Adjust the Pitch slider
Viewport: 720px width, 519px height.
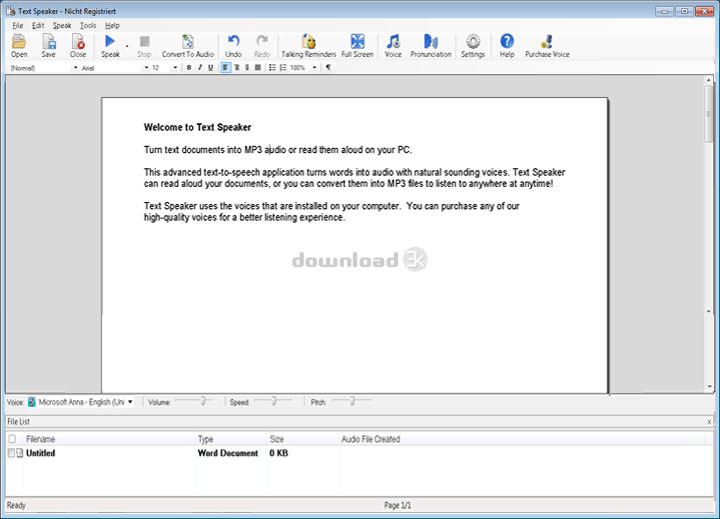pos(352,401)
